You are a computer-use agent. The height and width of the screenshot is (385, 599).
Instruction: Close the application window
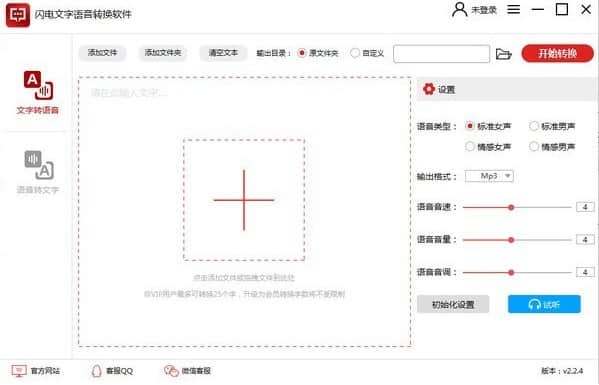point(586,10)
